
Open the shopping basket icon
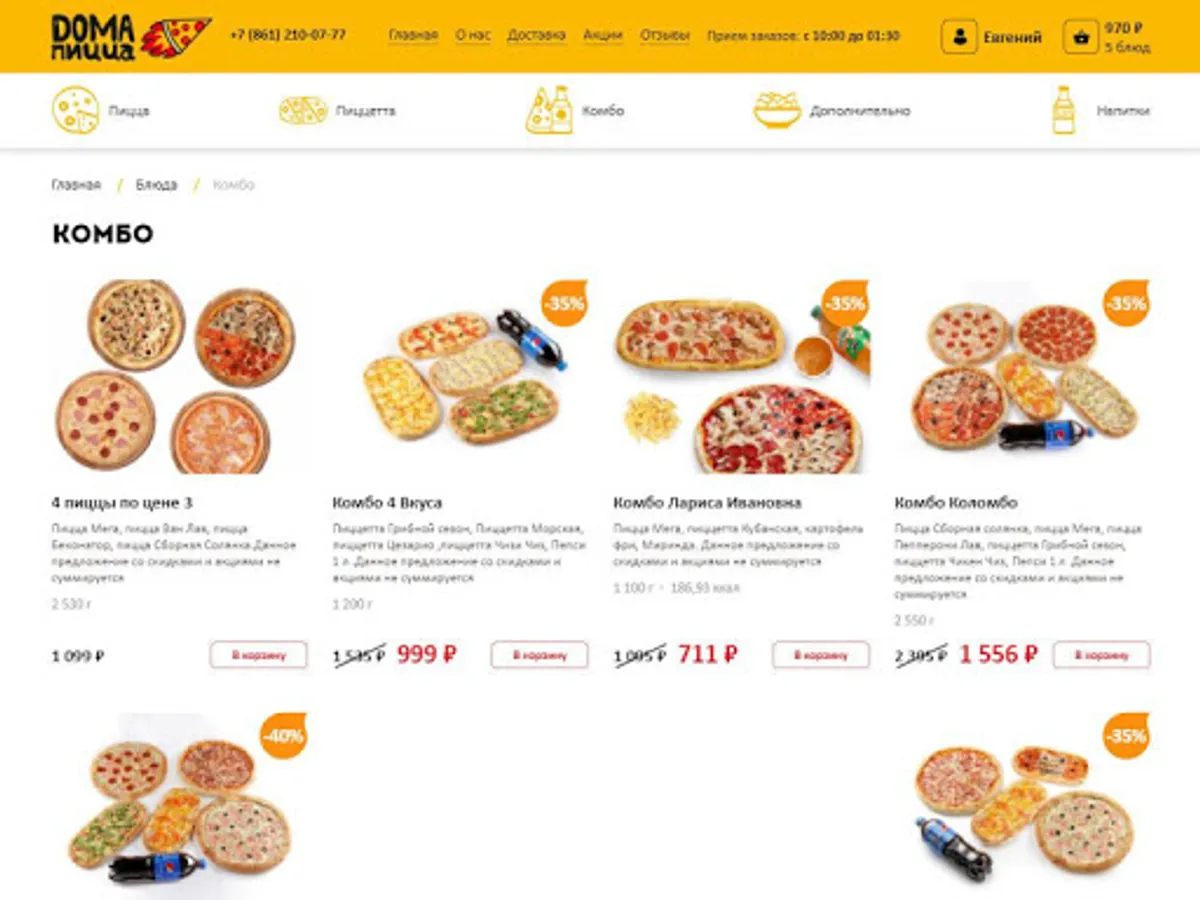tap(1081, 37)
